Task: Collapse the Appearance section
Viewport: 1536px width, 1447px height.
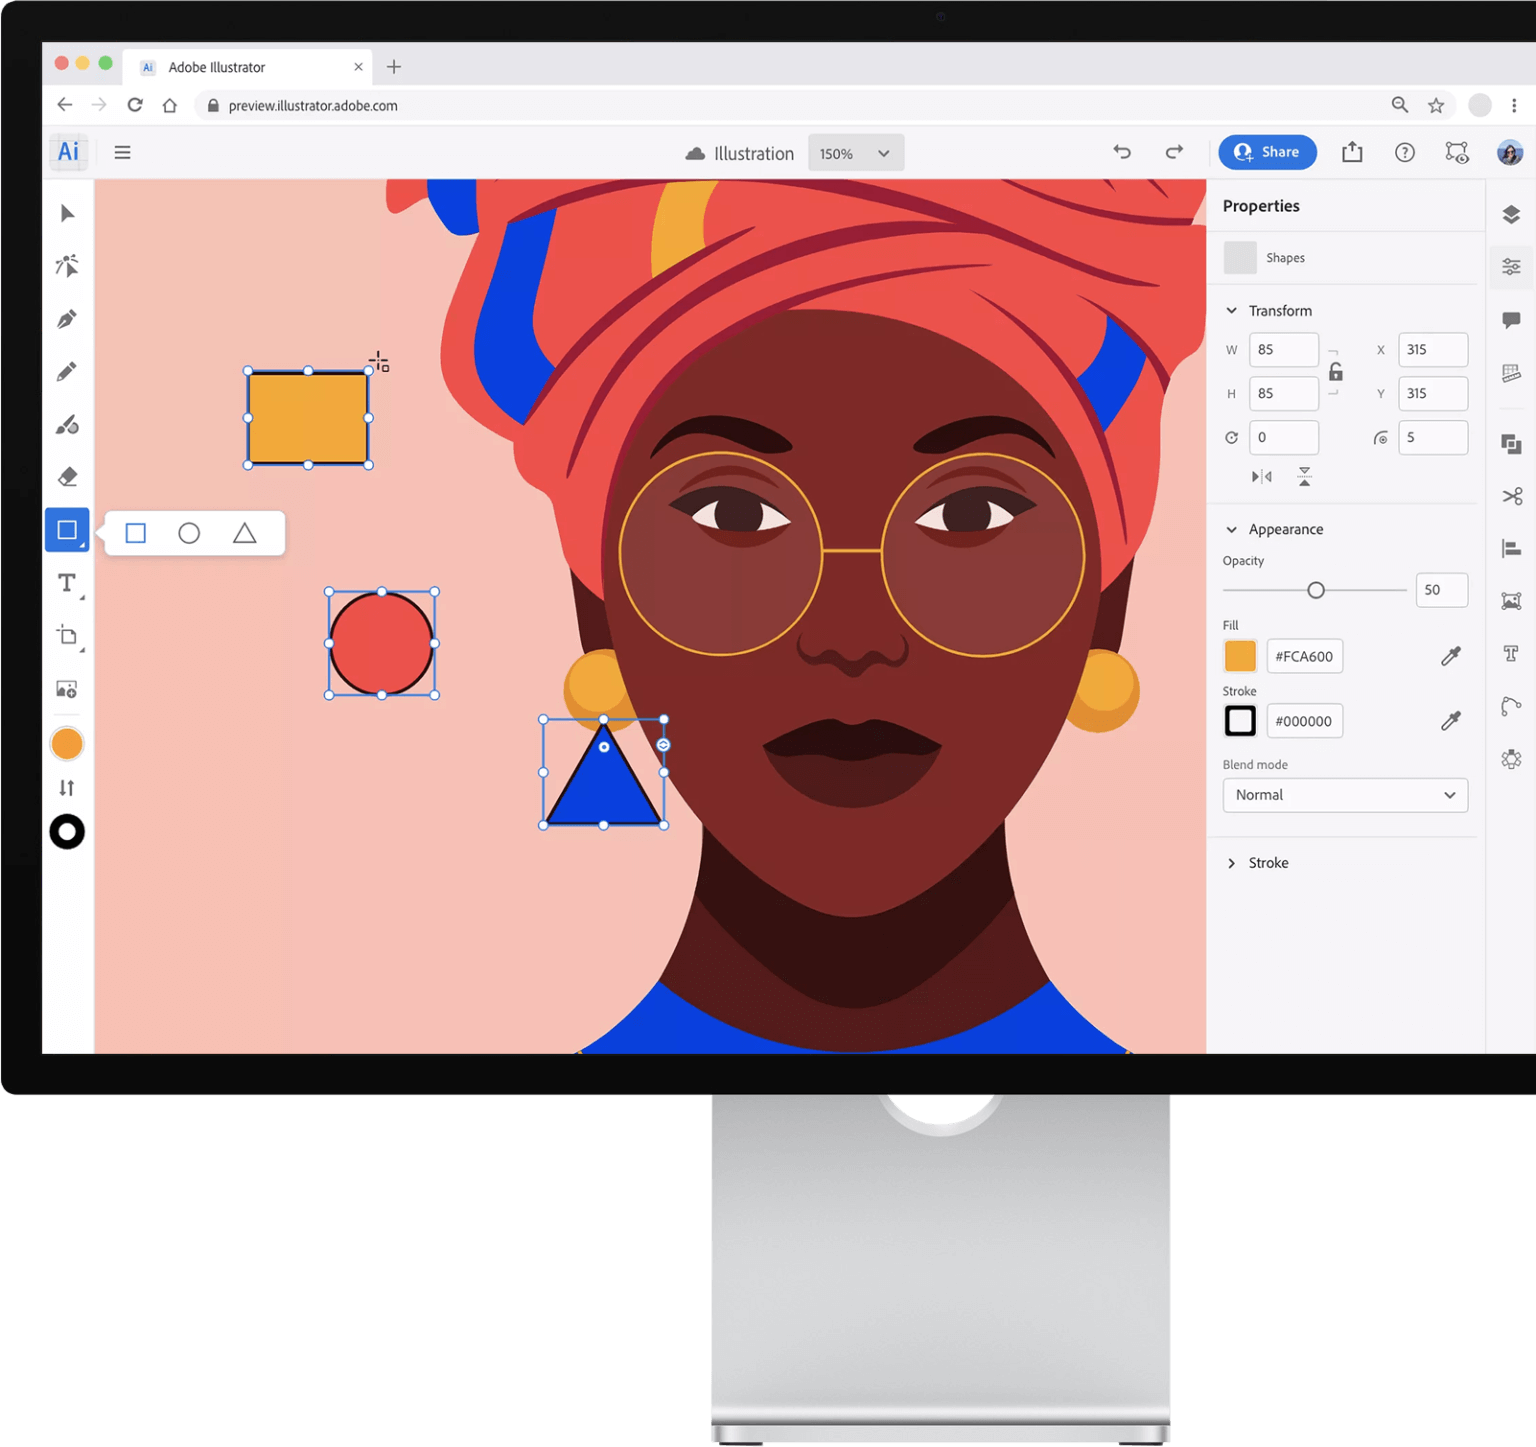Action: point(1231,529)
